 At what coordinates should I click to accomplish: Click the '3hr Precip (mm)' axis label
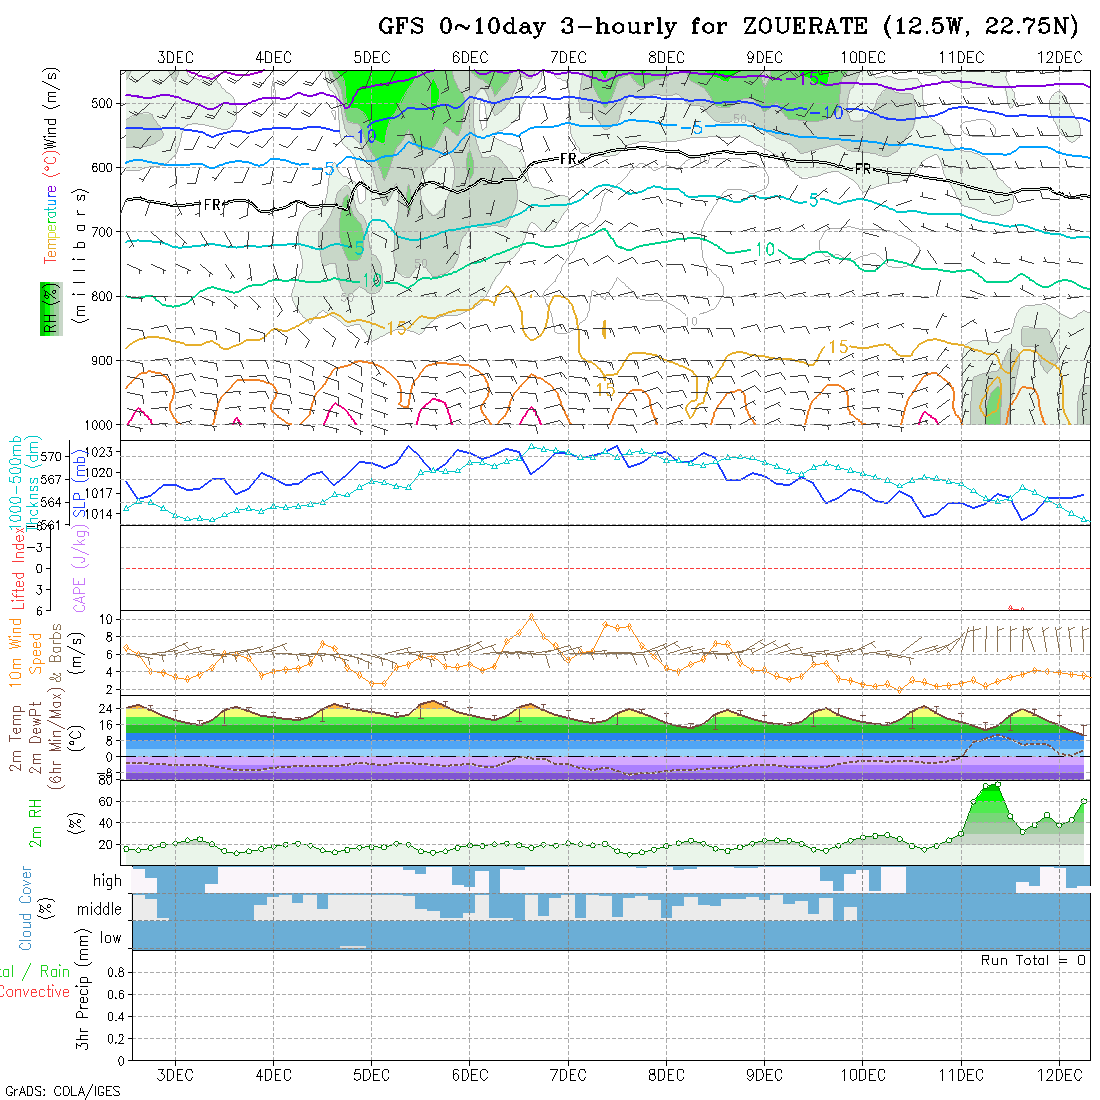[83, 989]
